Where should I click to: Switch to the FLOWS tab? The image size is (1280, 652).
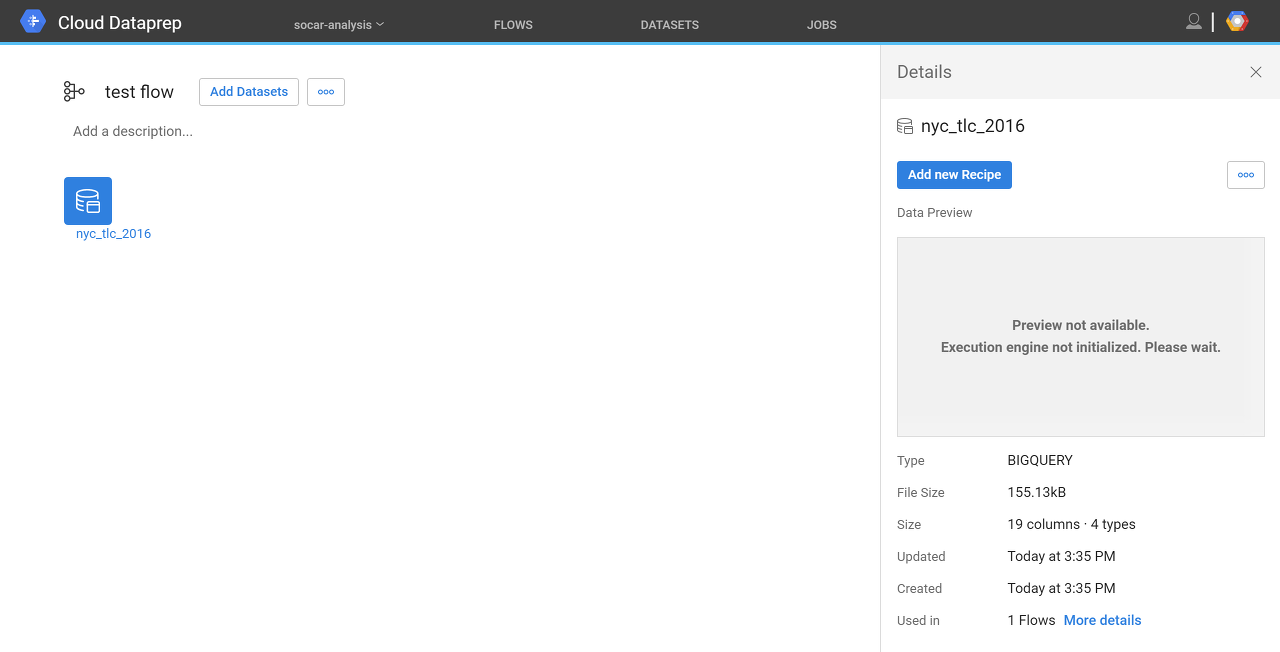[513, 24]
